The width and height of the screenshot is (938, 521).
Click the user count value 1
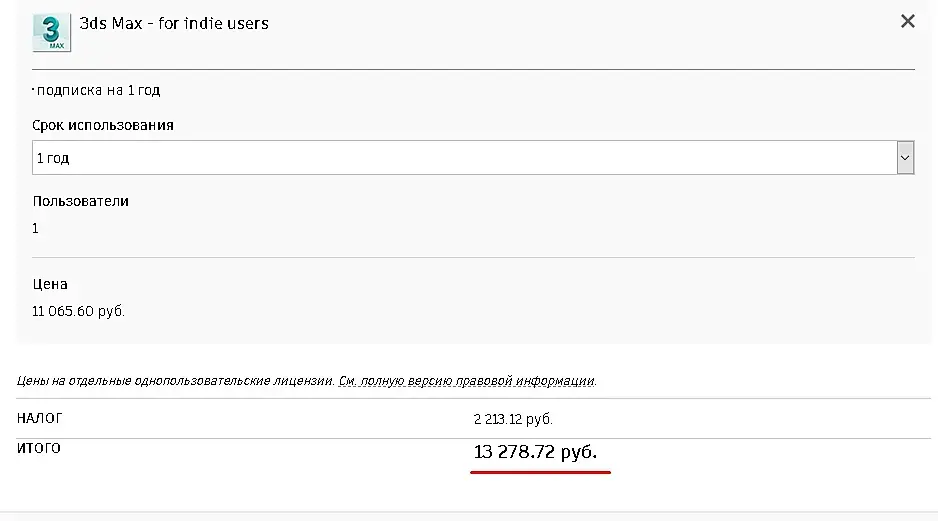[x=36, y=228]
